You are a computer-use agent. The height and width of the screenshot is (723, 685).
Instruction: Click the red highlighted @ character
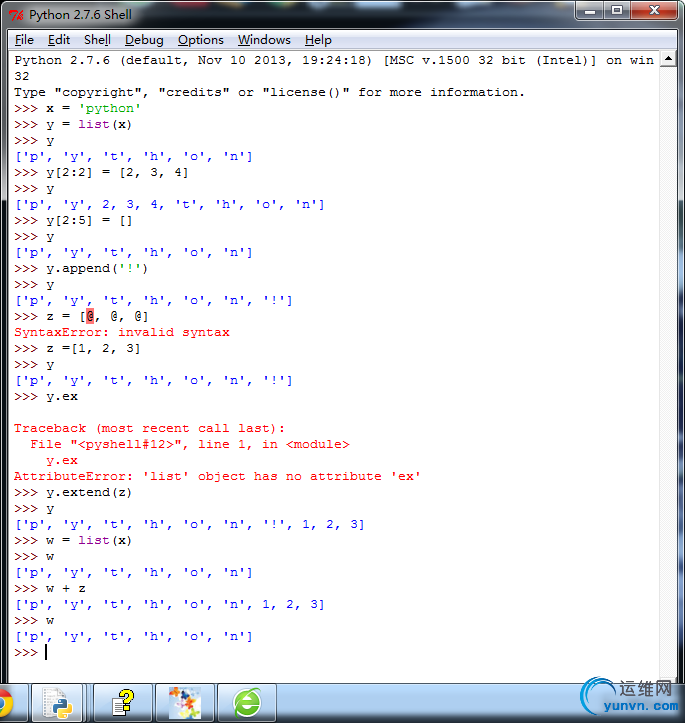click(x=90, y=316)
